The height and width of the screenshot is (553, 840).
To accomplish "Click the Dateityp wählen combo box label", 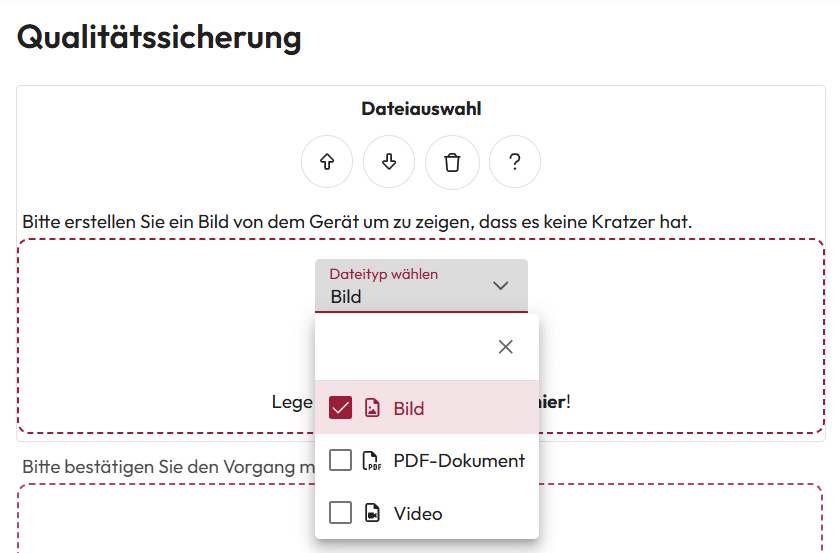I will [384, 274].
